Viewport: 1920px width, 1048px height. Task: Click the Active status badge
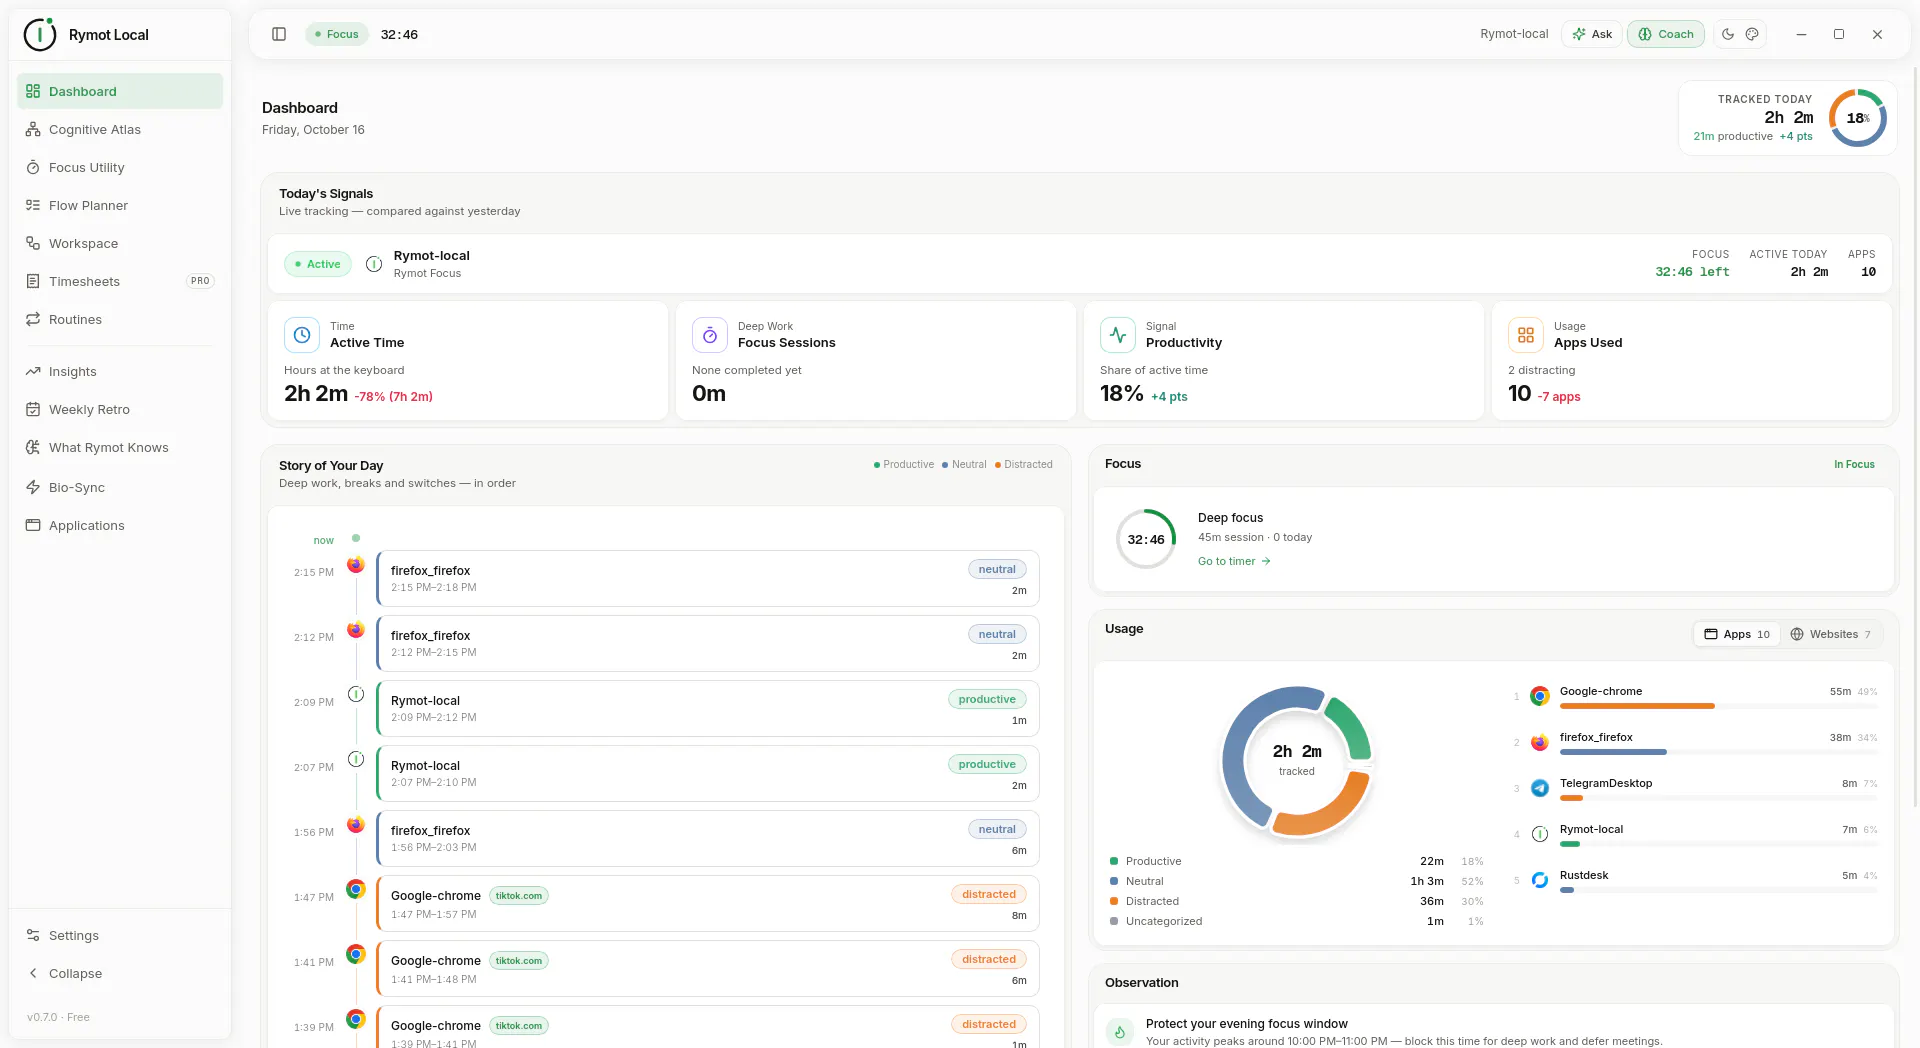tap(318, 264)
